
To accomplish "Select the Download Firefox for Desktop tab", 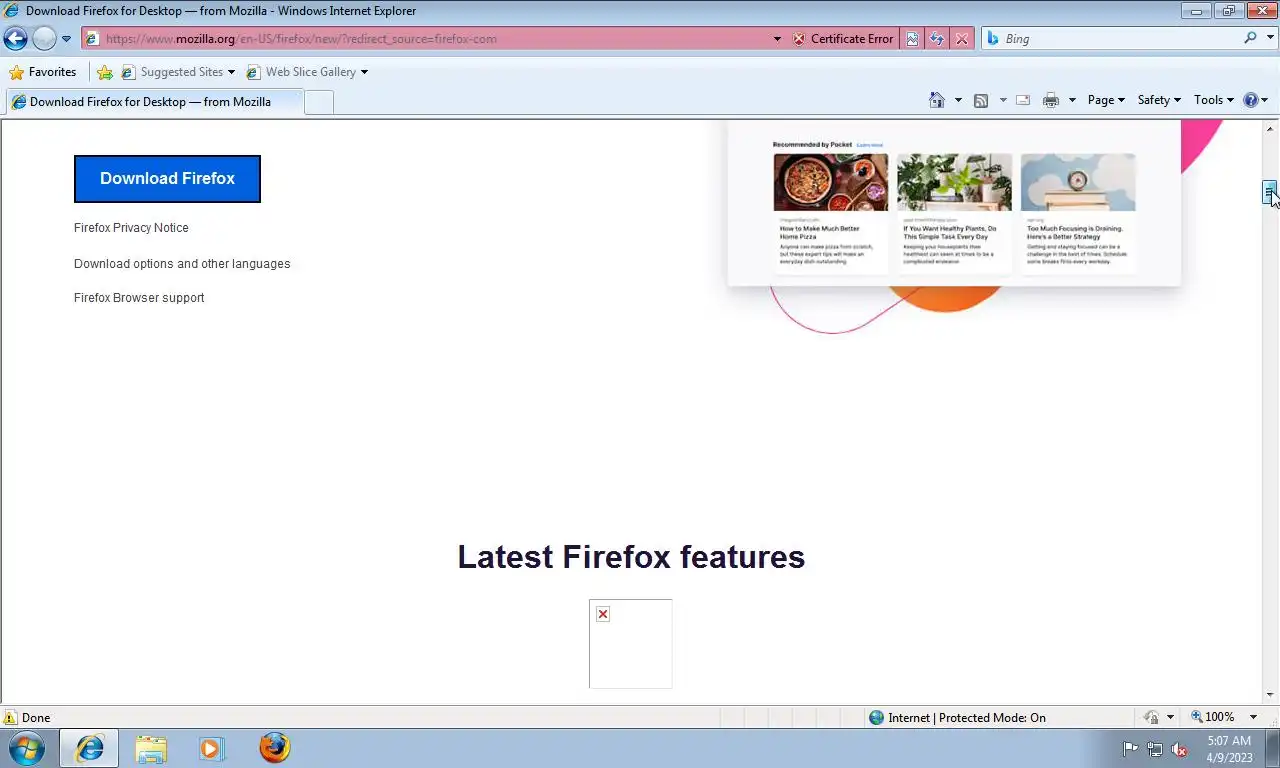I will point(154,101).
